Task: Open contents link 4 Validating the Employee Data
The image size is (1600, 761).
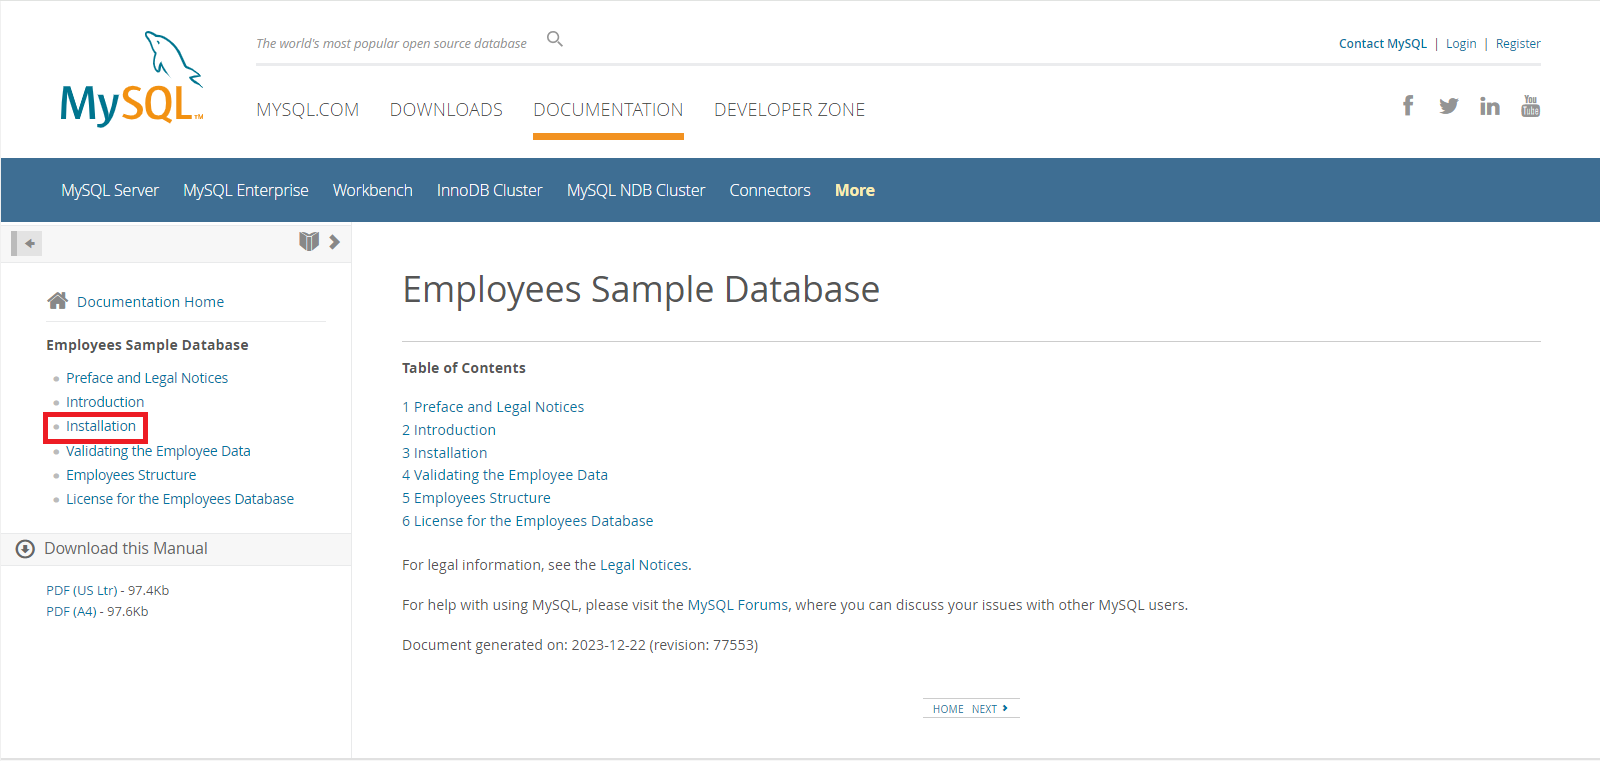Action: coord(505,475)
